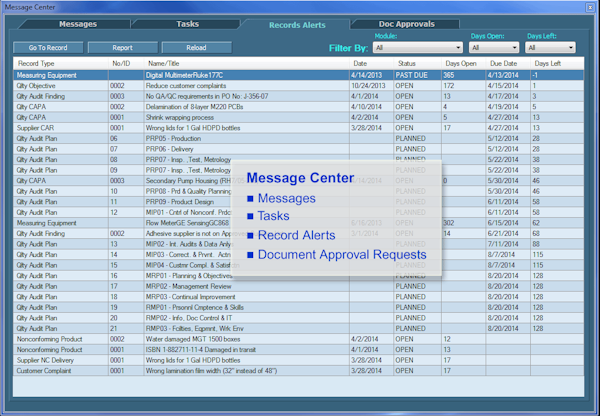600x416 pixels.
Task: Select 'MRP02 - Management Review' row
Action: click(x=298, y=286)
